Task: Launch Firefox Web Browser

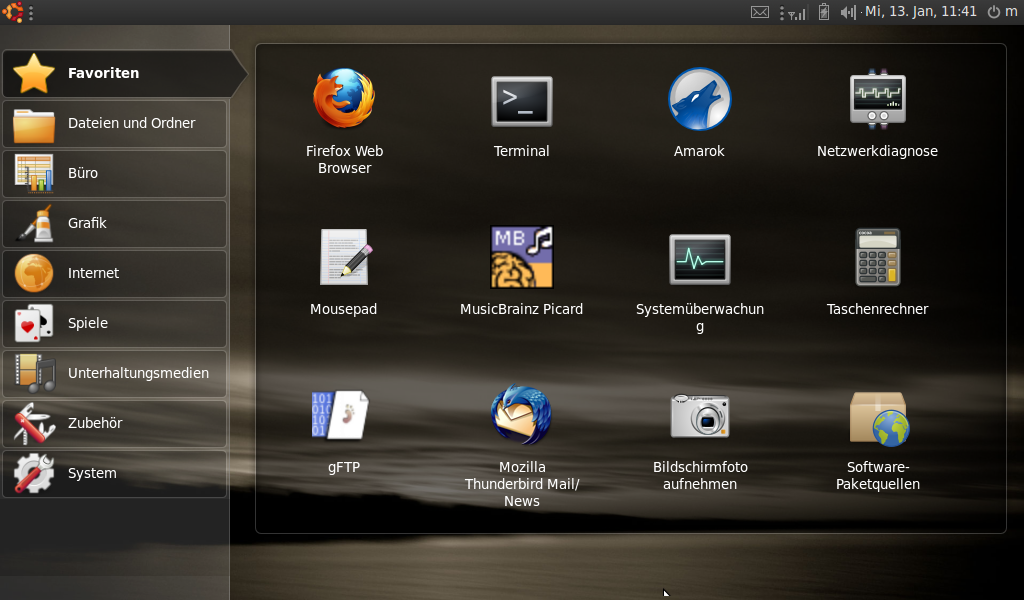Action: coord(344,121)
